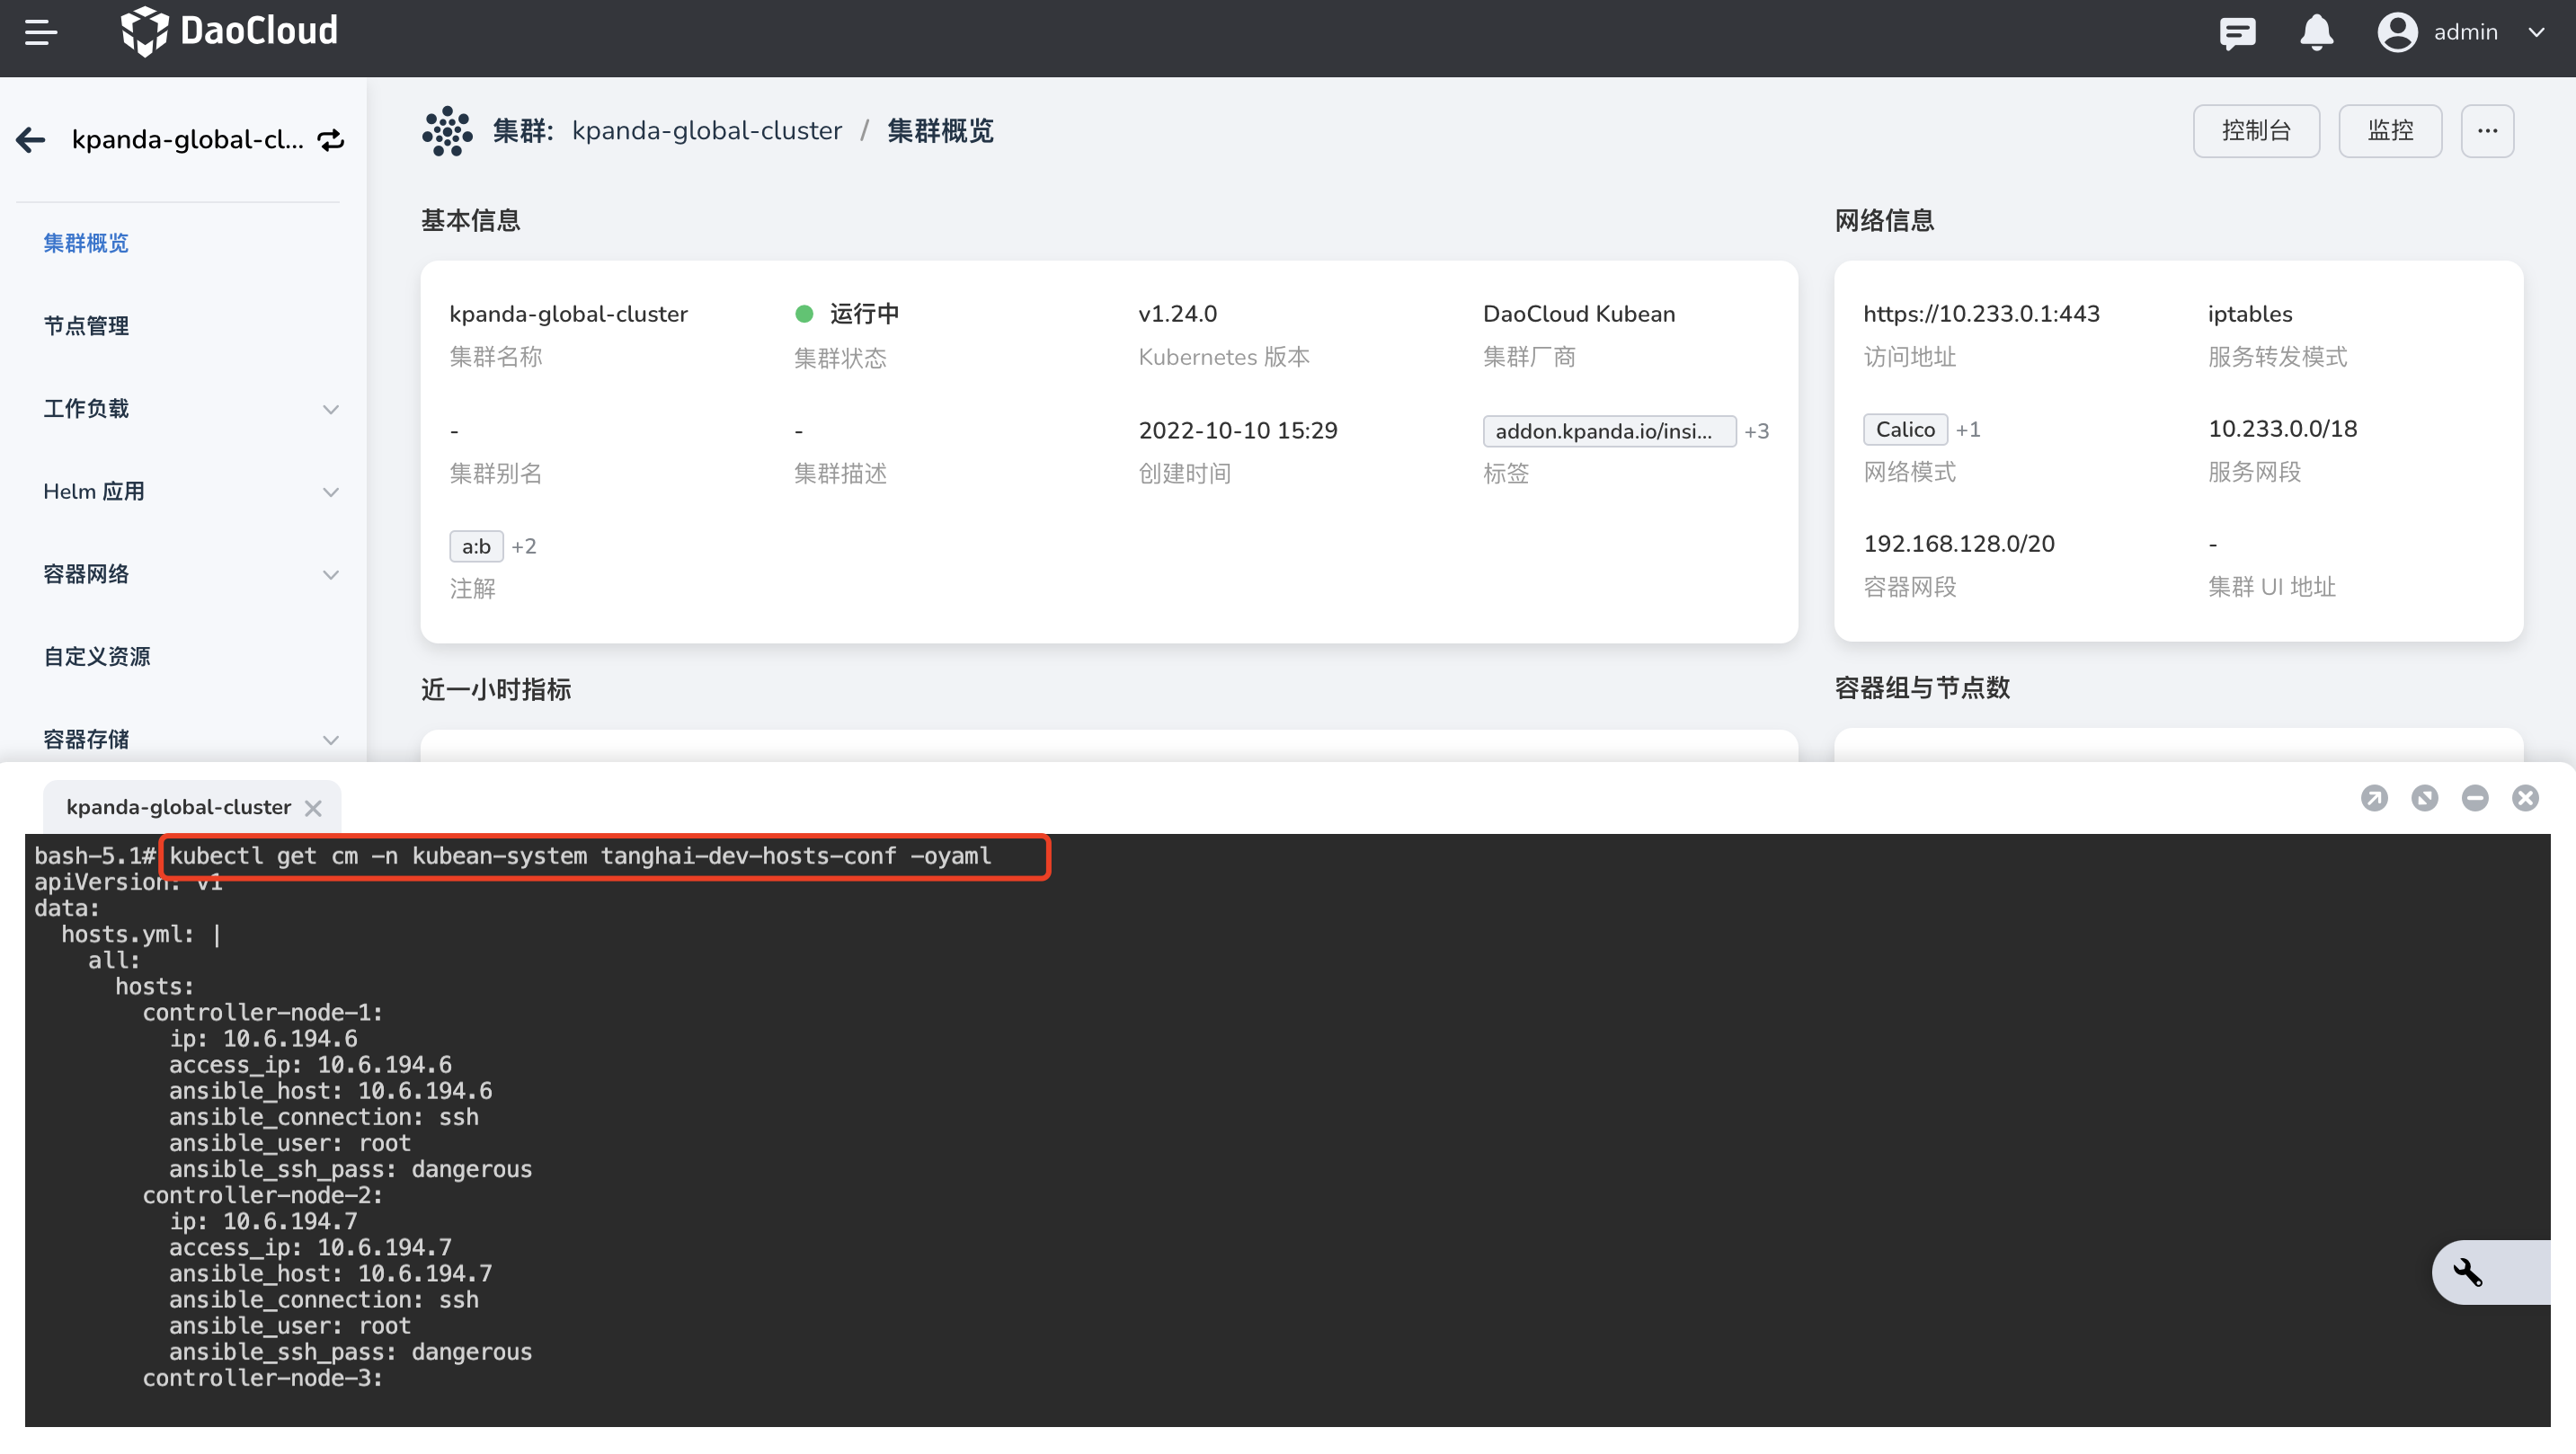Viewport: 2576px width, 1454px height.
Task: Click the controller-node-1 line in terminal
Action: 263,1012
